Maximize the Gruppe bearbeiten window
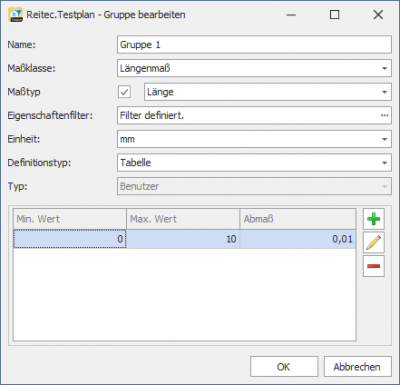This screenshot has width=400, height=385. pos(335,15)
